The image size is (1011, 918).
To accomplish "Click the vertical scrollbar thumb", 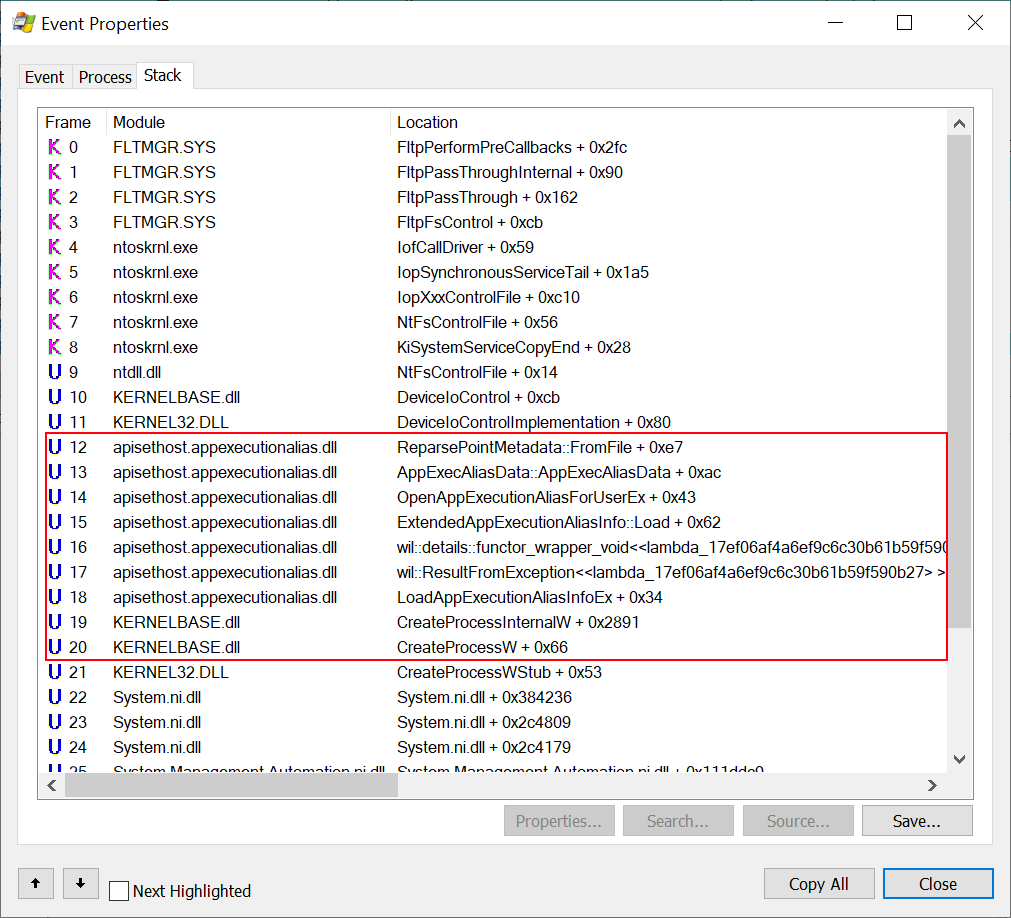I will coord(959,381).
